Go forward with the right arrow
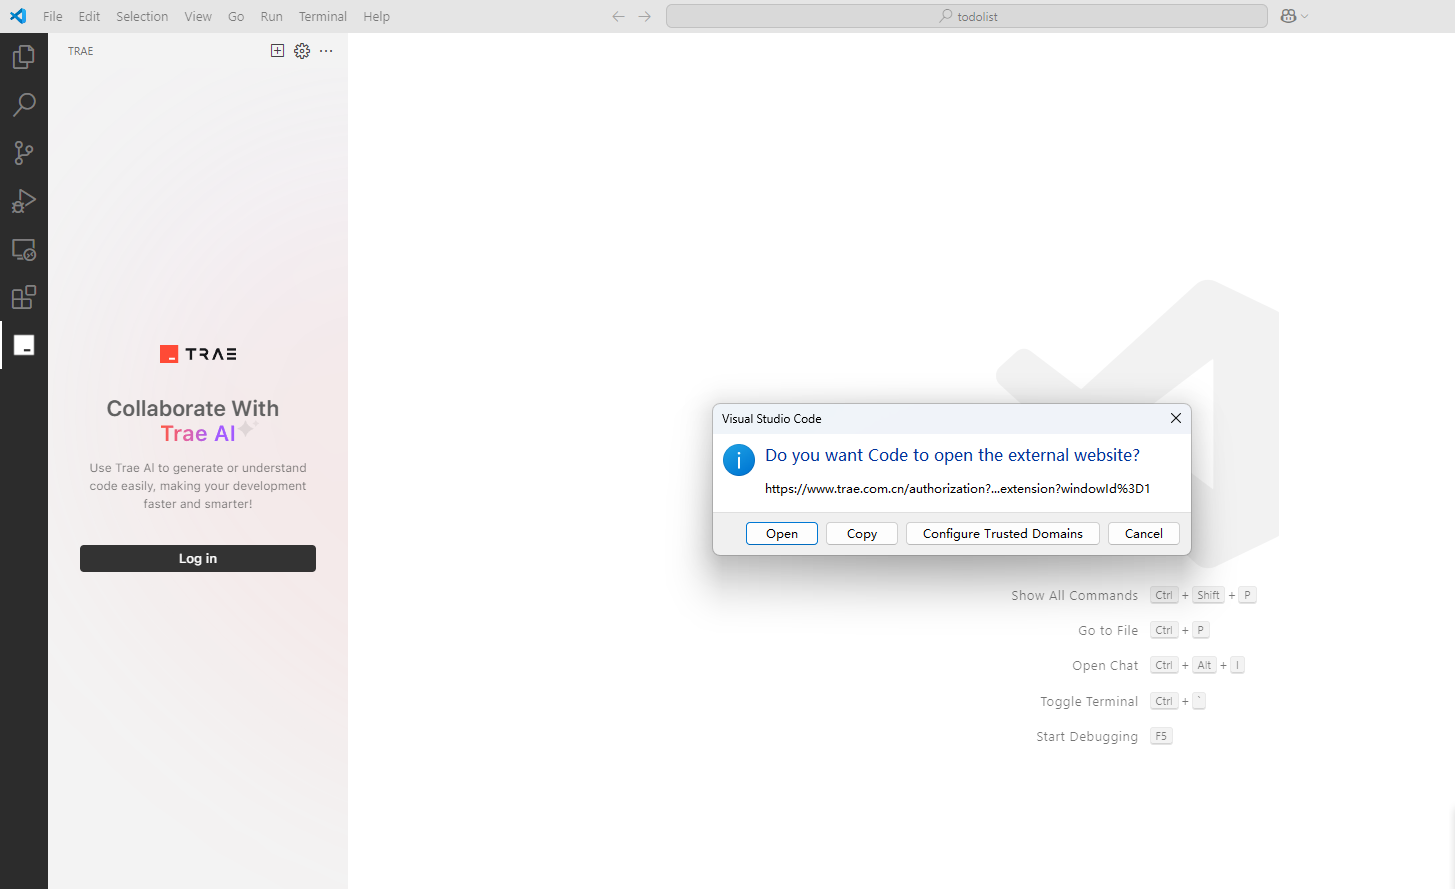The width and height of the screenshot is (1455, 889). click(x=645, y=16)
